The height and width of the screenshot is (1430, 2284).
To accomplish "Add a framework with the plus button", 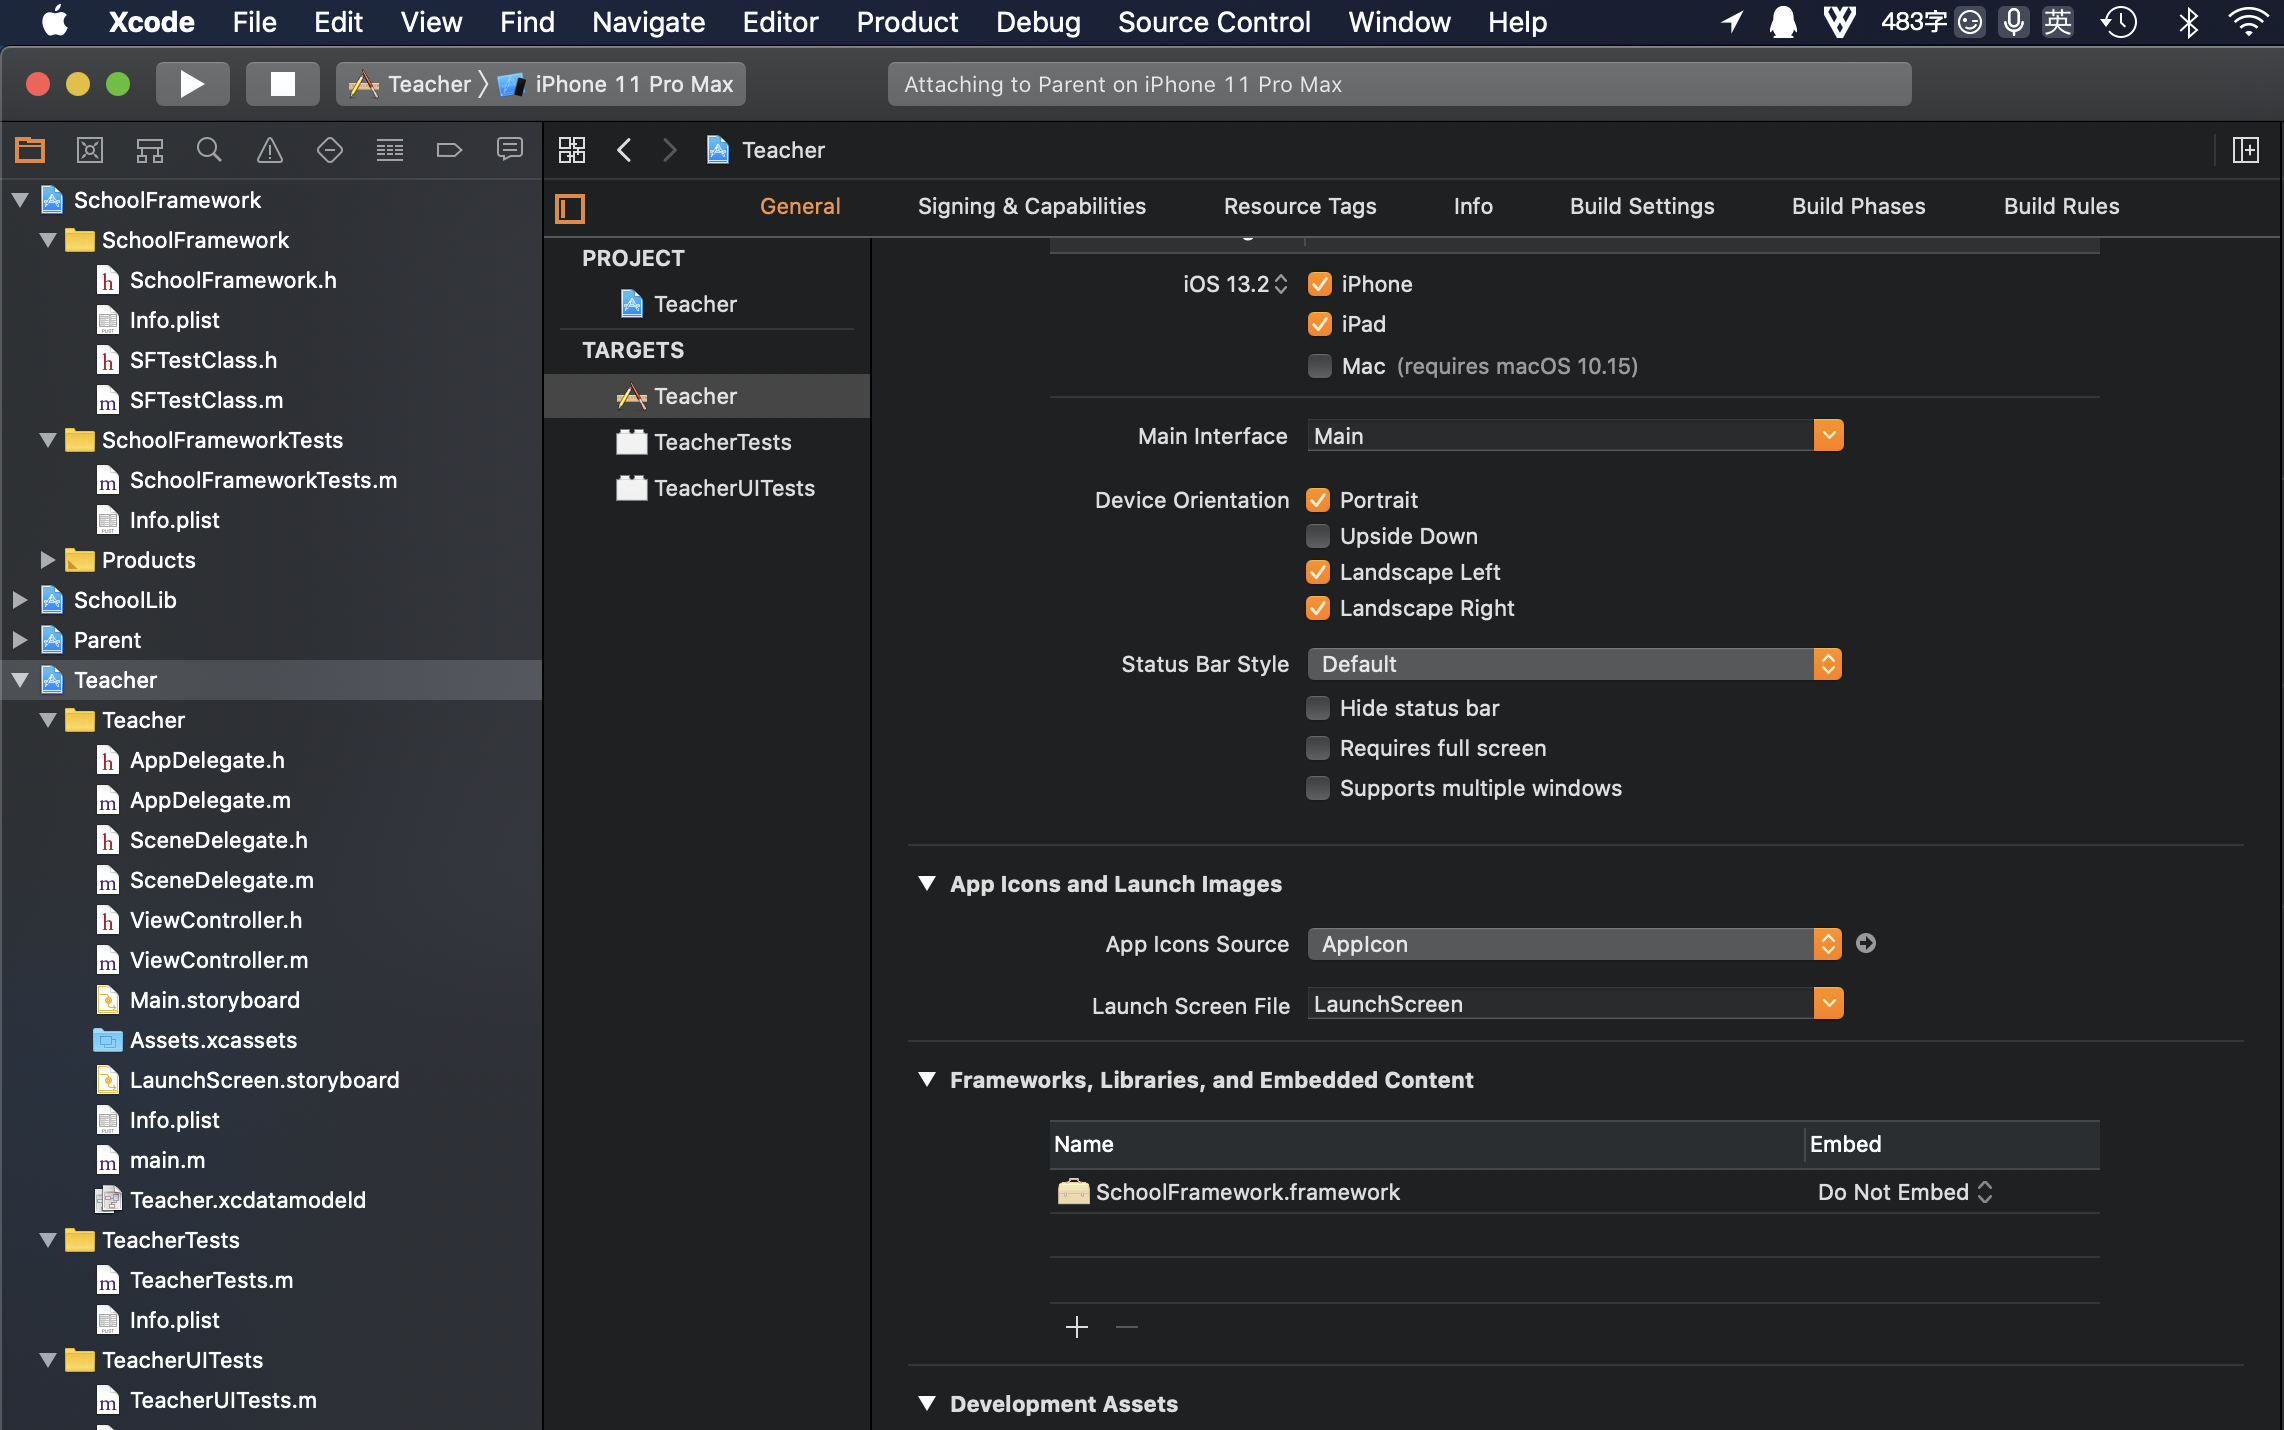I will [x=1077, y=1327].
